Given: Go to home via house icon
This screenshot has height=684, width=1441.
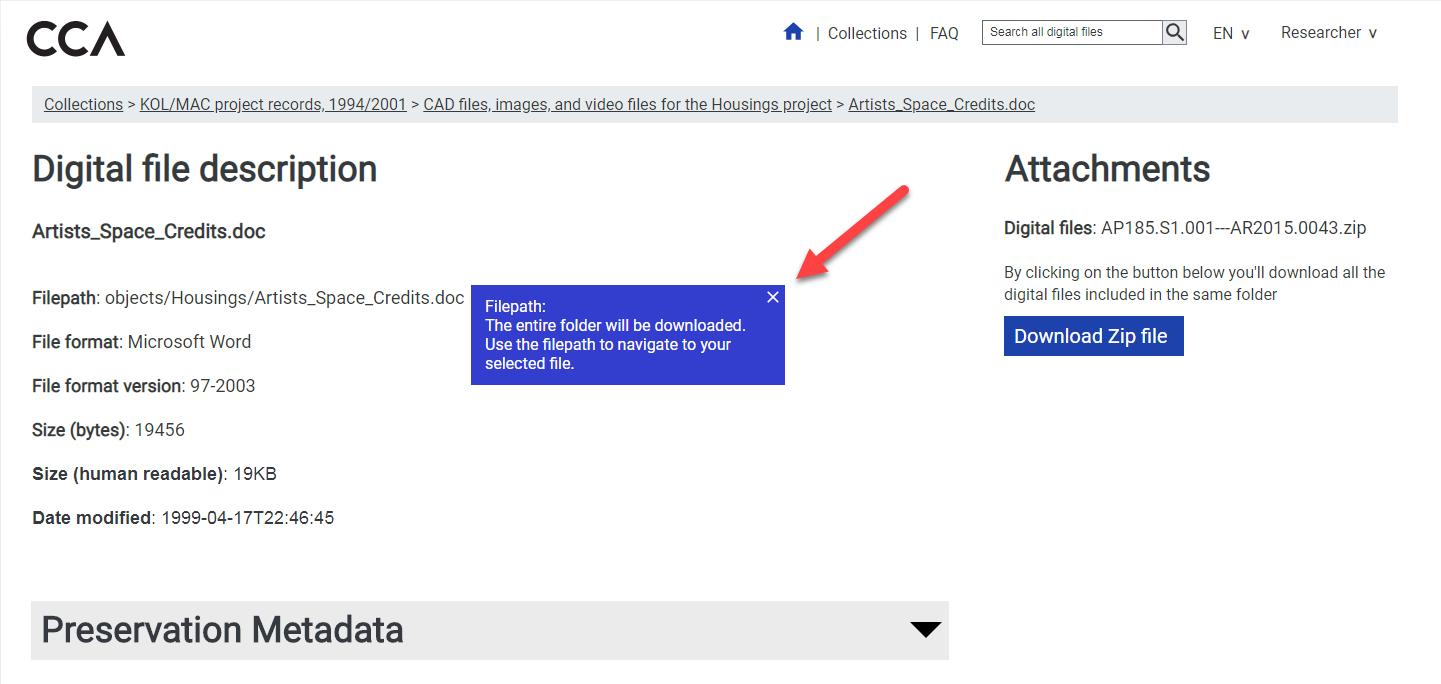Looking at the screenshot, I should (x=793, y=32).
